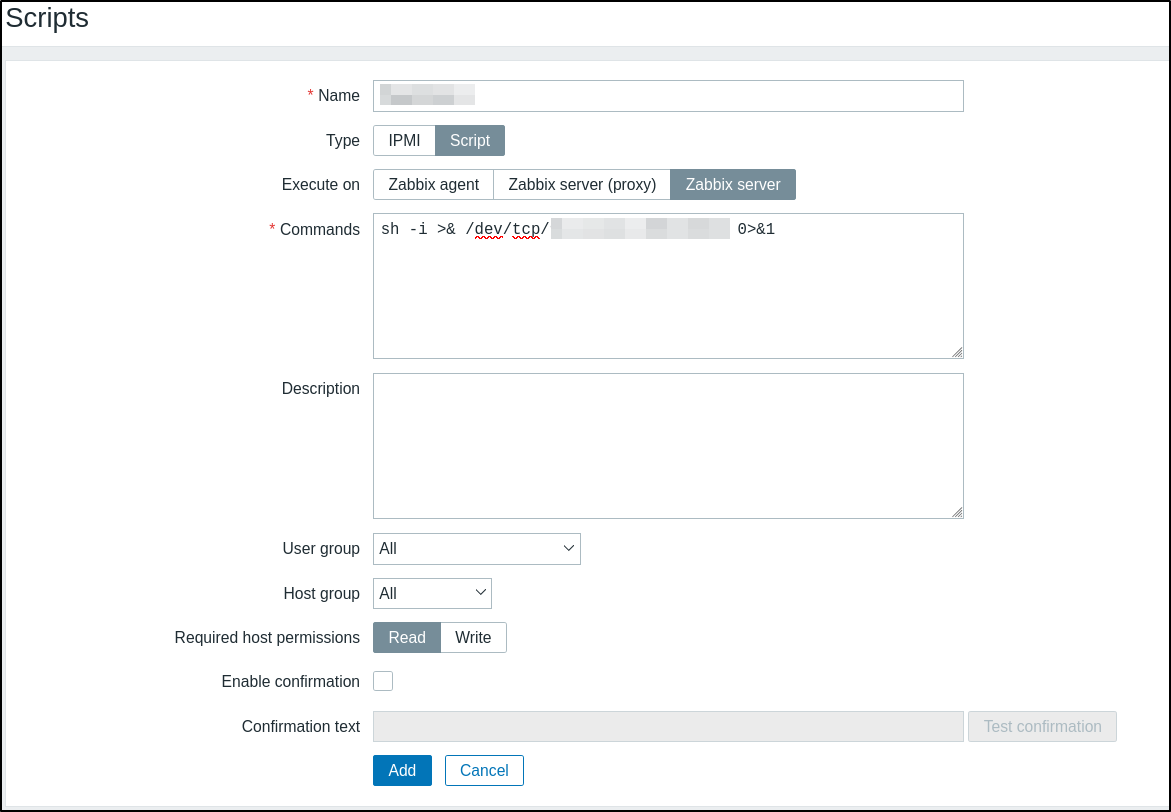Expand the Host group dropdown
Image resolution: width=1171 pixels, height=812 pixels.
pyautogui.click(x=432, y=593)
